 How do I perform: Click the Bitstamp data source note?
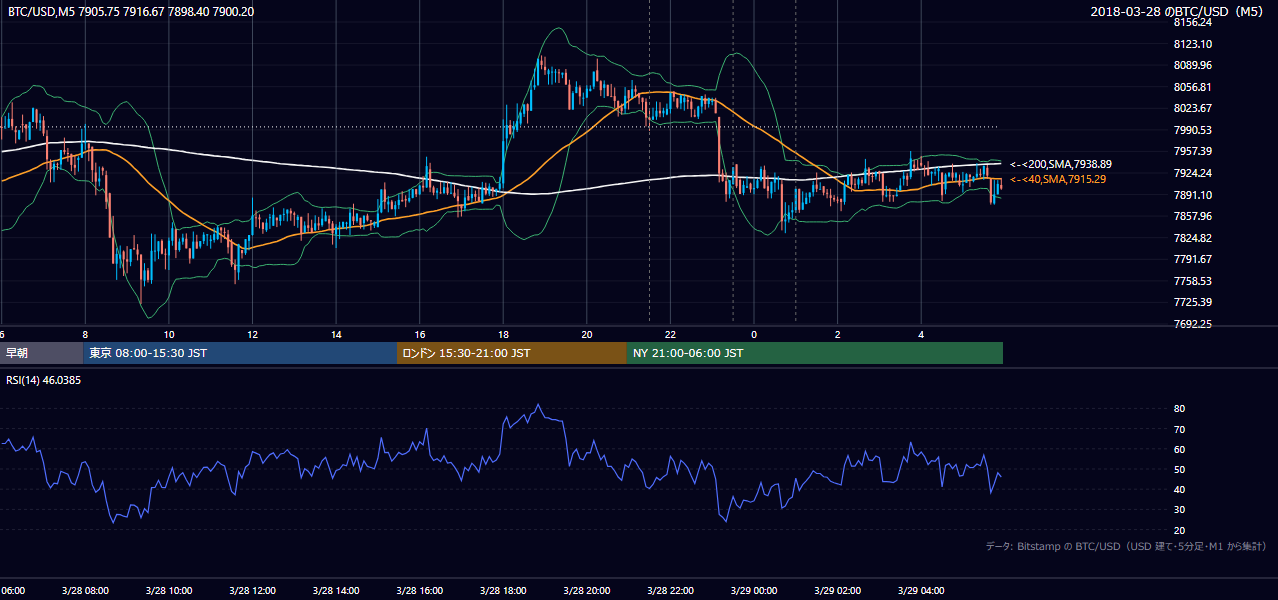pyautogui.click(x=1126, y=546)
